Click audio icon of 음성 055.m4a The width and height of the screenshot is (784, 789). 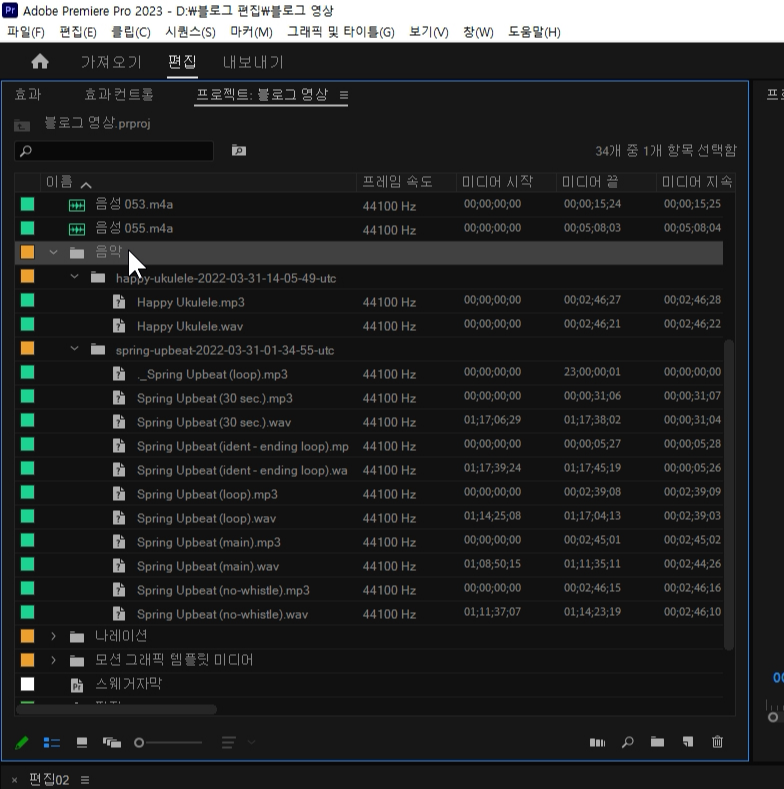tap(76, 229)
